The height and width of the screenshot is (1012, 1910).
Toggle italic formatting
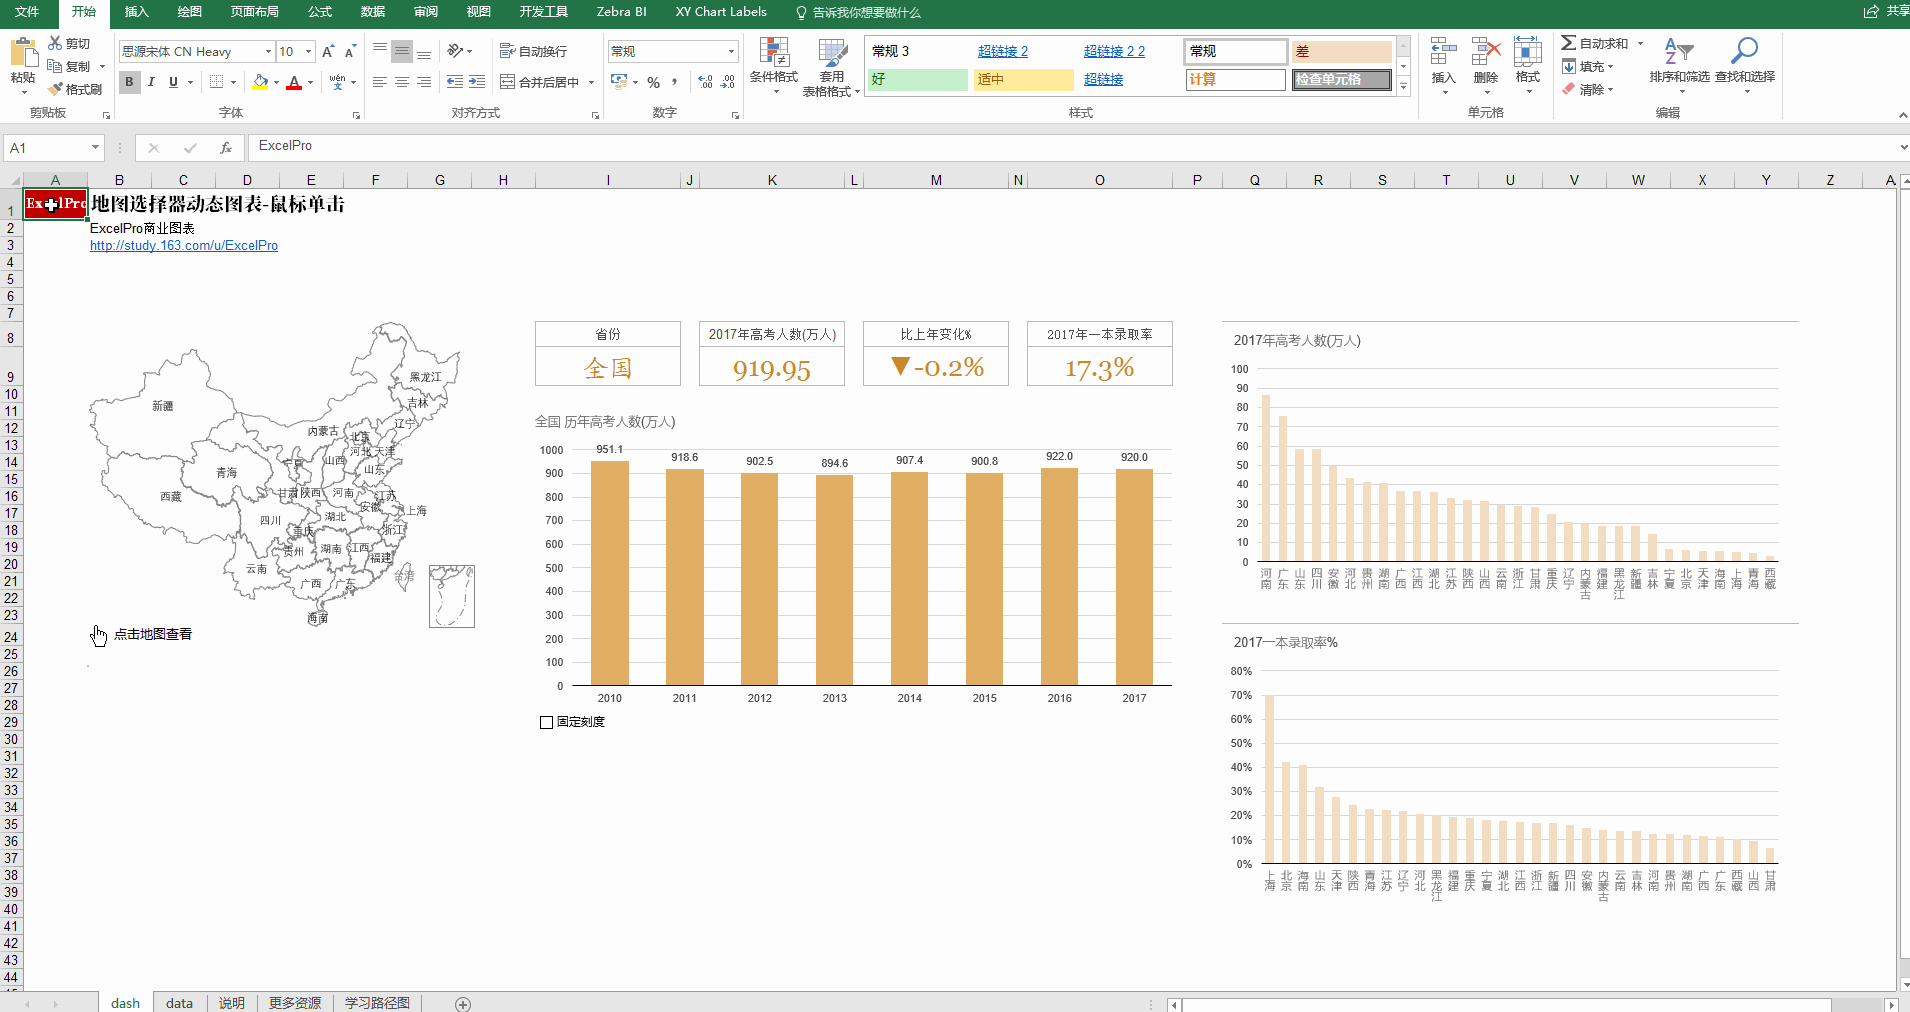(151, 82)
